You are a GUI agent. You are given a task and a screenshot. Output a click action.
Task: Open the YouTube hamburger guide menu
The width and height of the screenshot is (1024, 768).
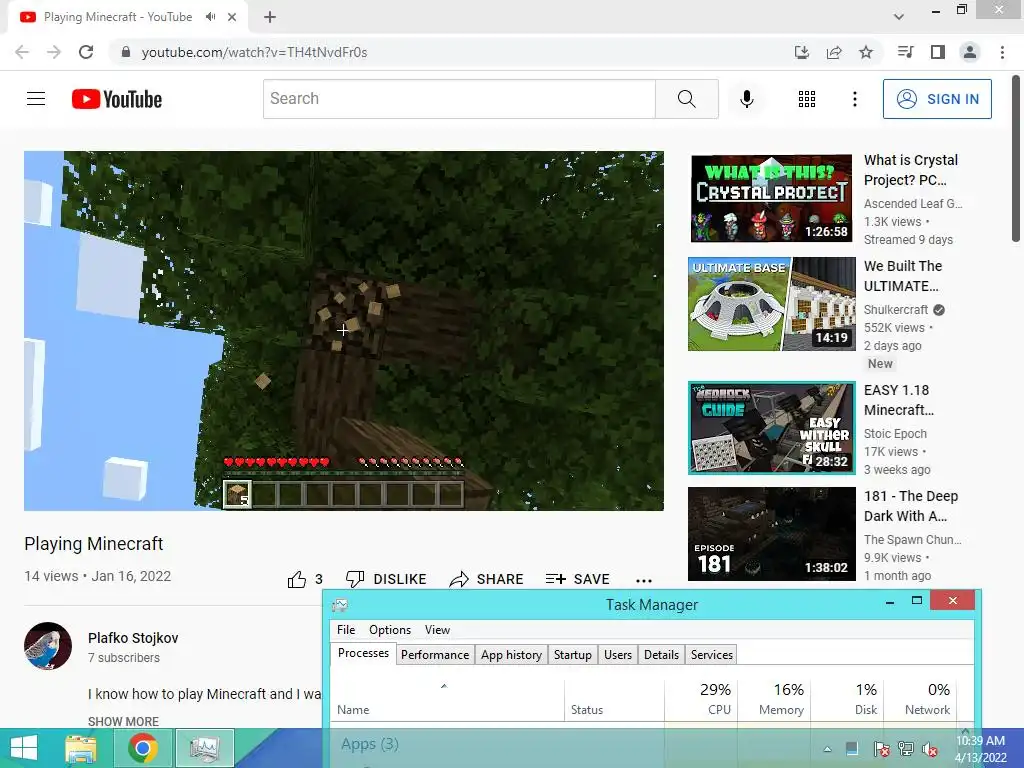pyautogui.click(x=36, y=99)
